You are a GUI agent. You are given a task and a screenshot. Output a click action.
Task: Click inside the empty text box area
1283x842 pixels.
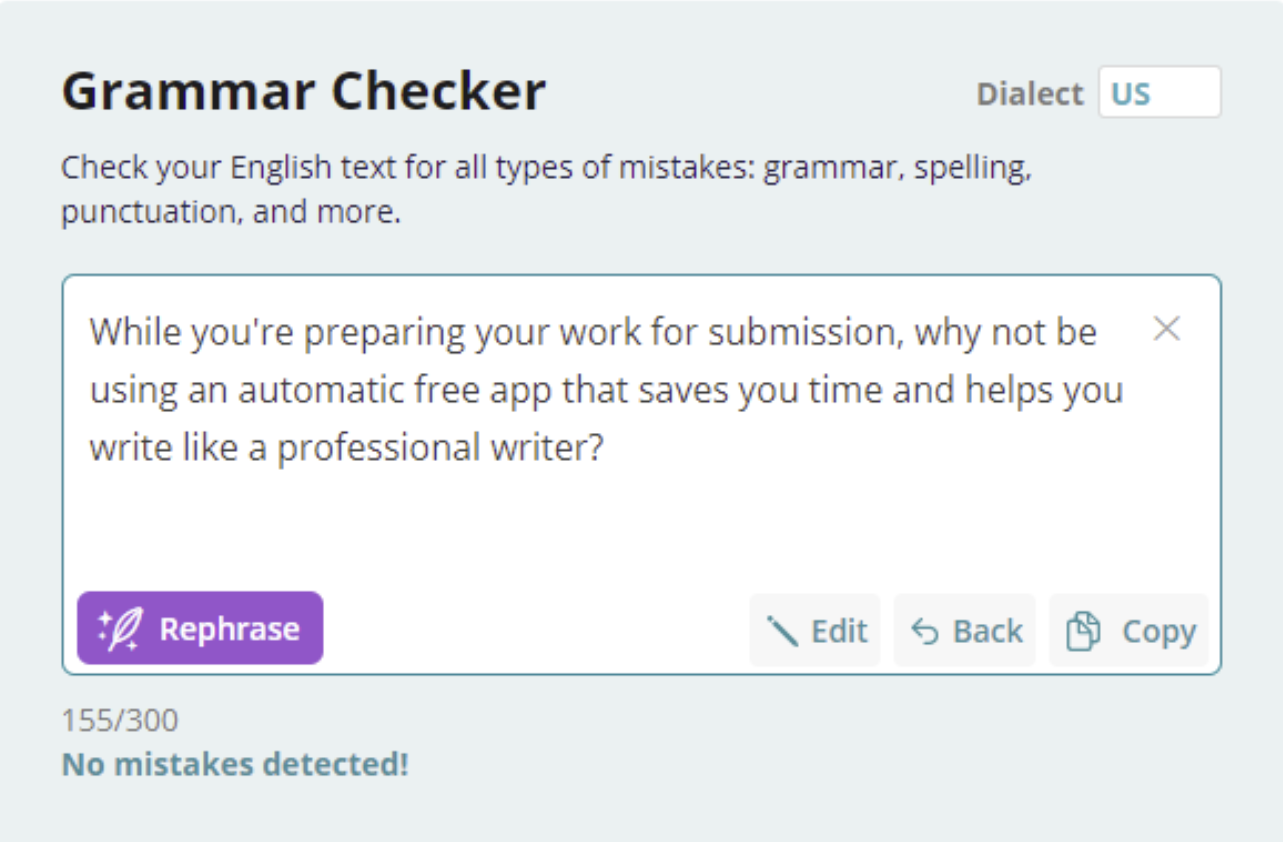coord(640,525)
